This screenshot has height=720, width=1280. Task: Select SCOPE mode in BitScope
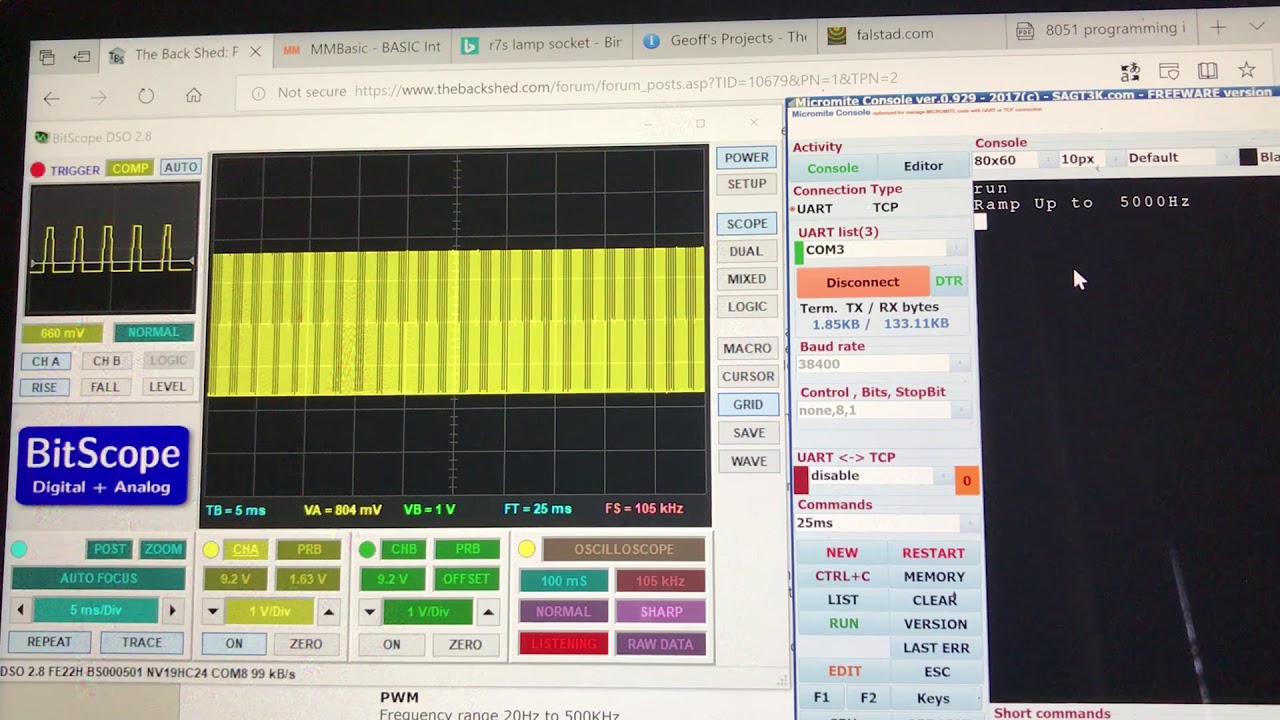747,224
